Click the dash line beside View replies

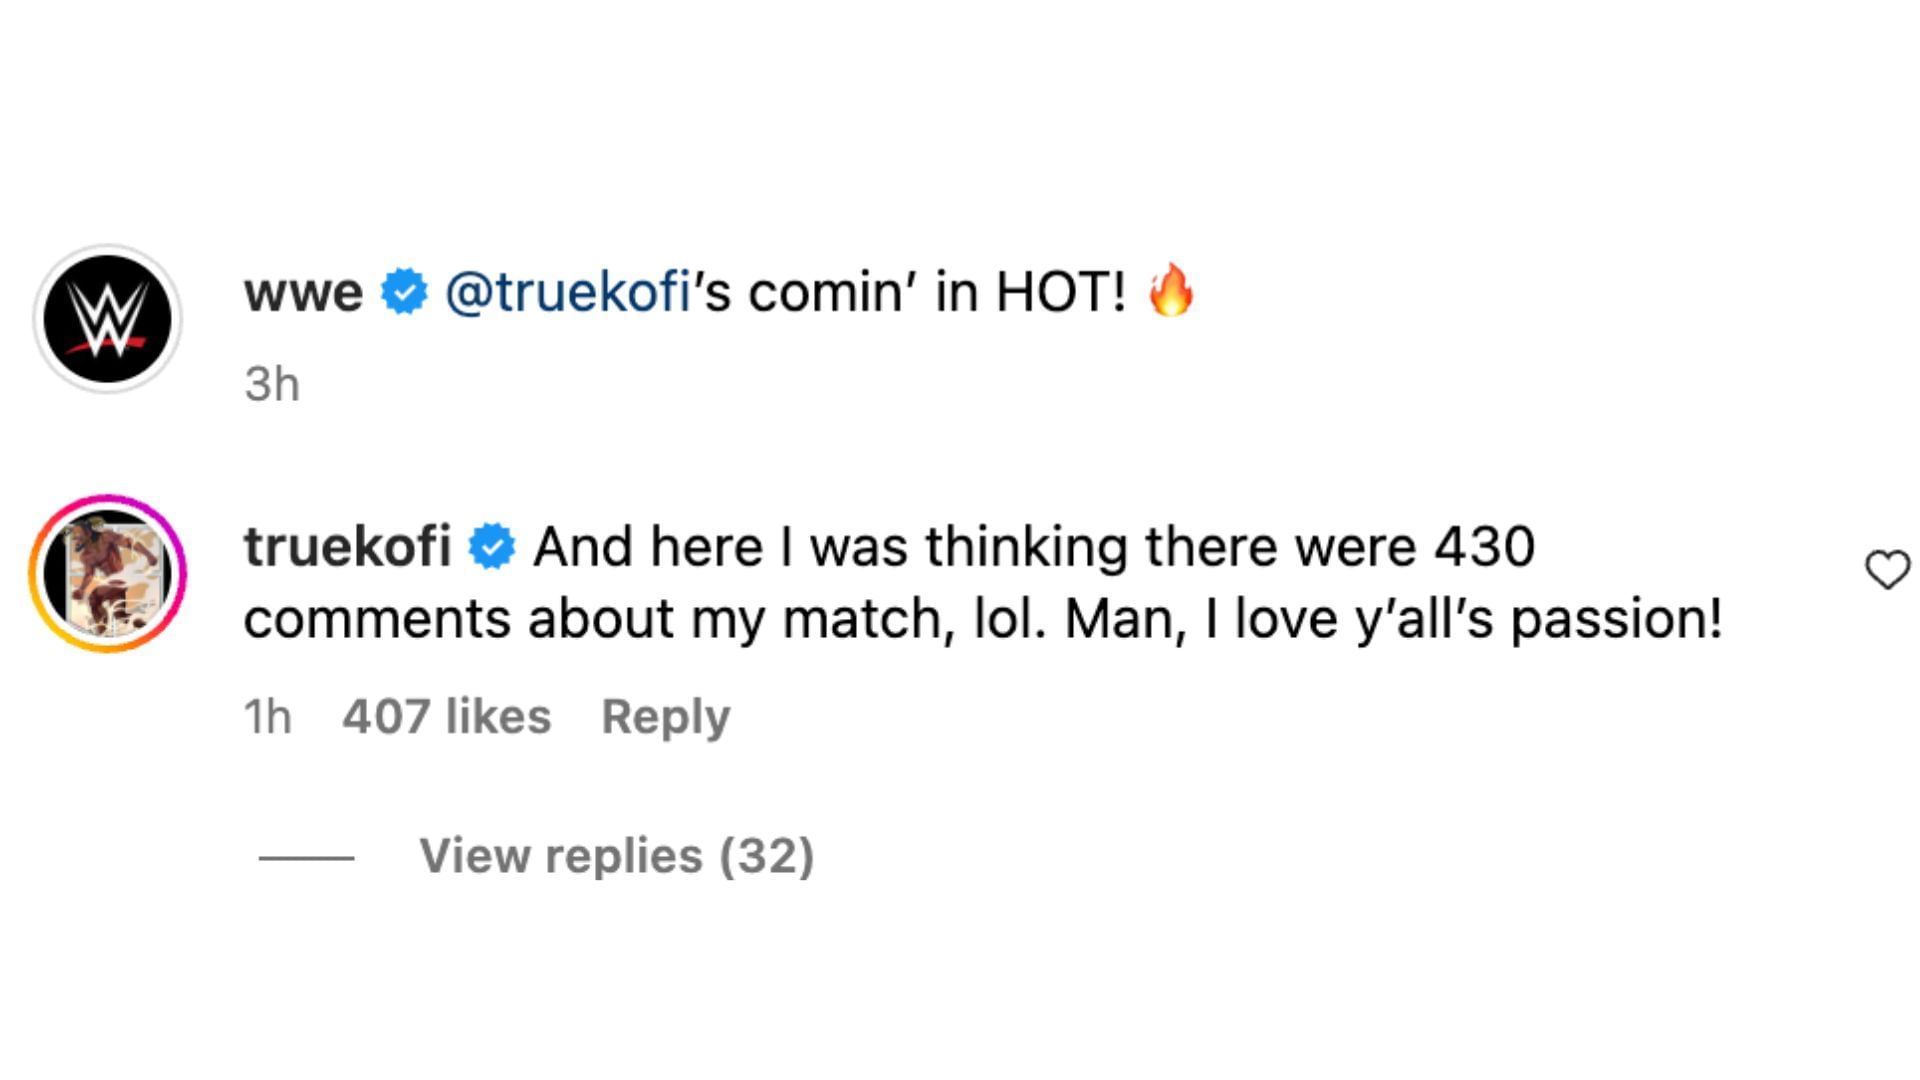(x=306, y=858)
